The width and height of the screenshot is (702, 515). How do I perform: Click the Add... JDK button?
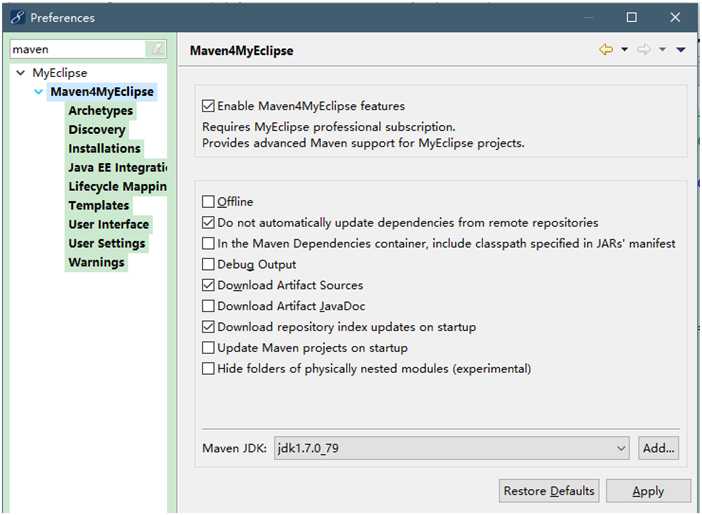[659, 448]
